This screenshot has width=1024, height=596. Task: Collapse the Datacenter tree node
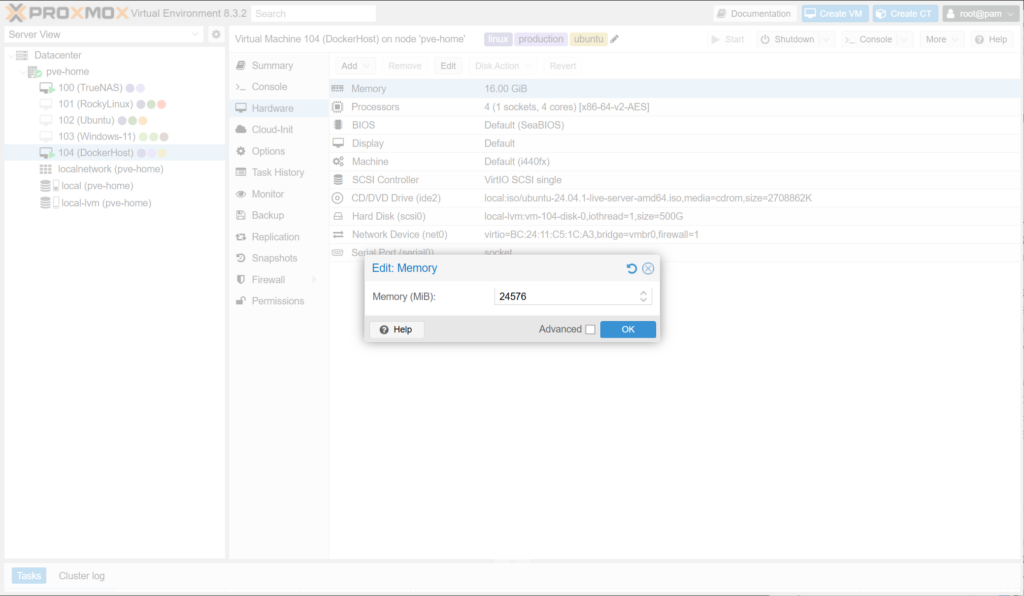[10, 55]
